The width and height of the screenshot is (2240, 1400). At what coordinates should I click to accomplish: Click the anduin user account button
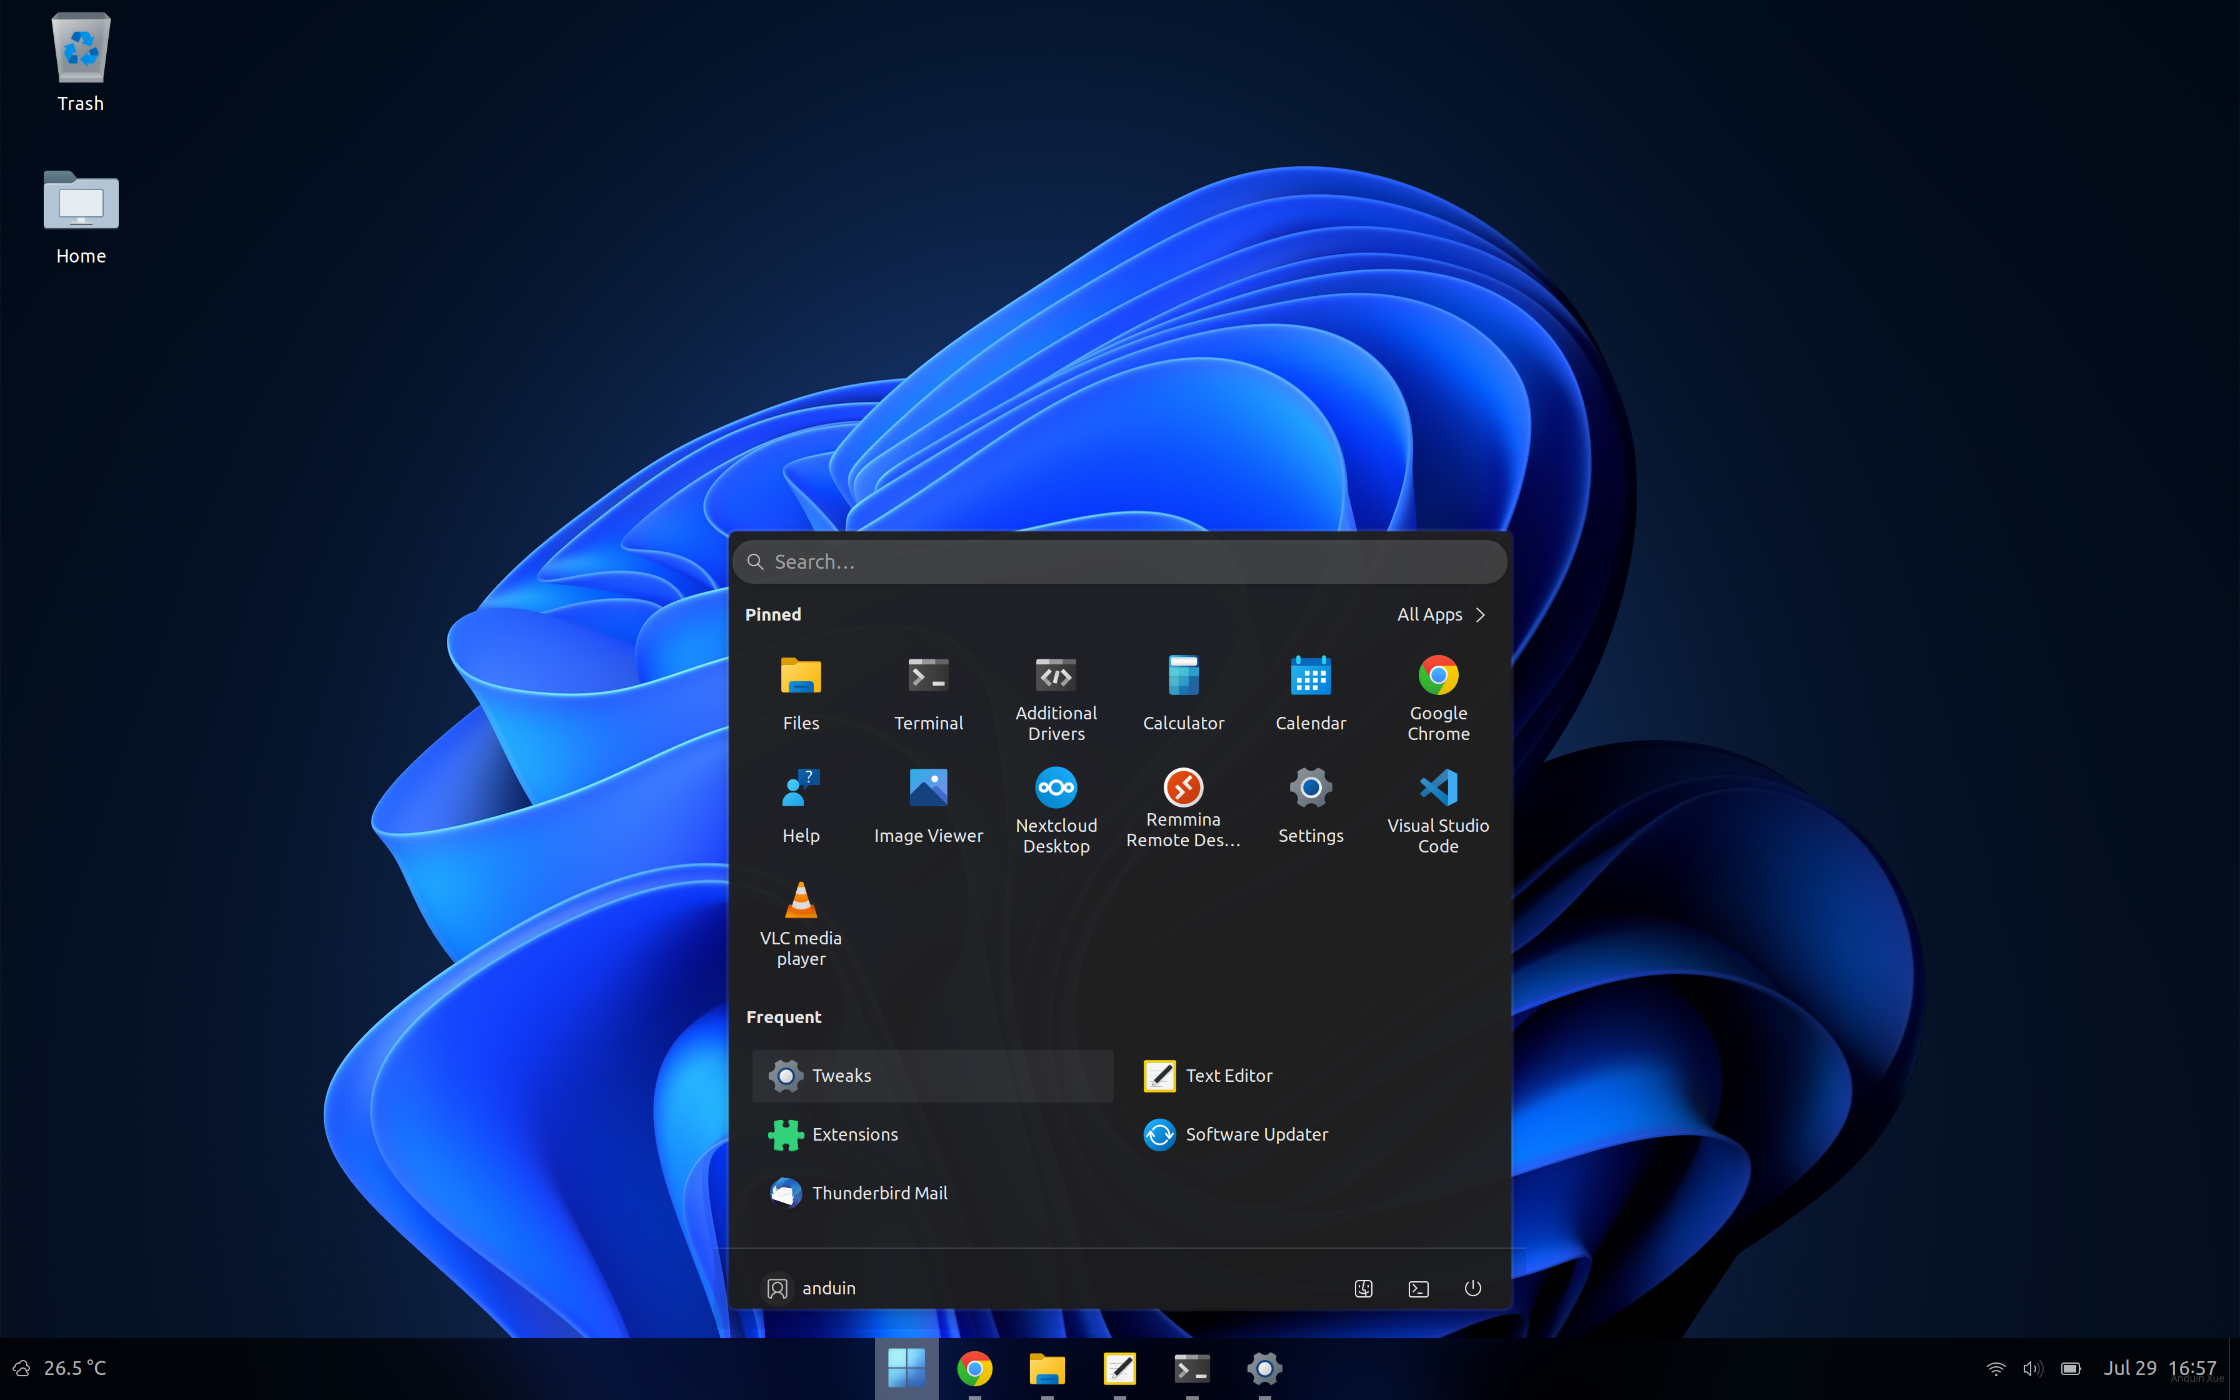point(810,1288)
